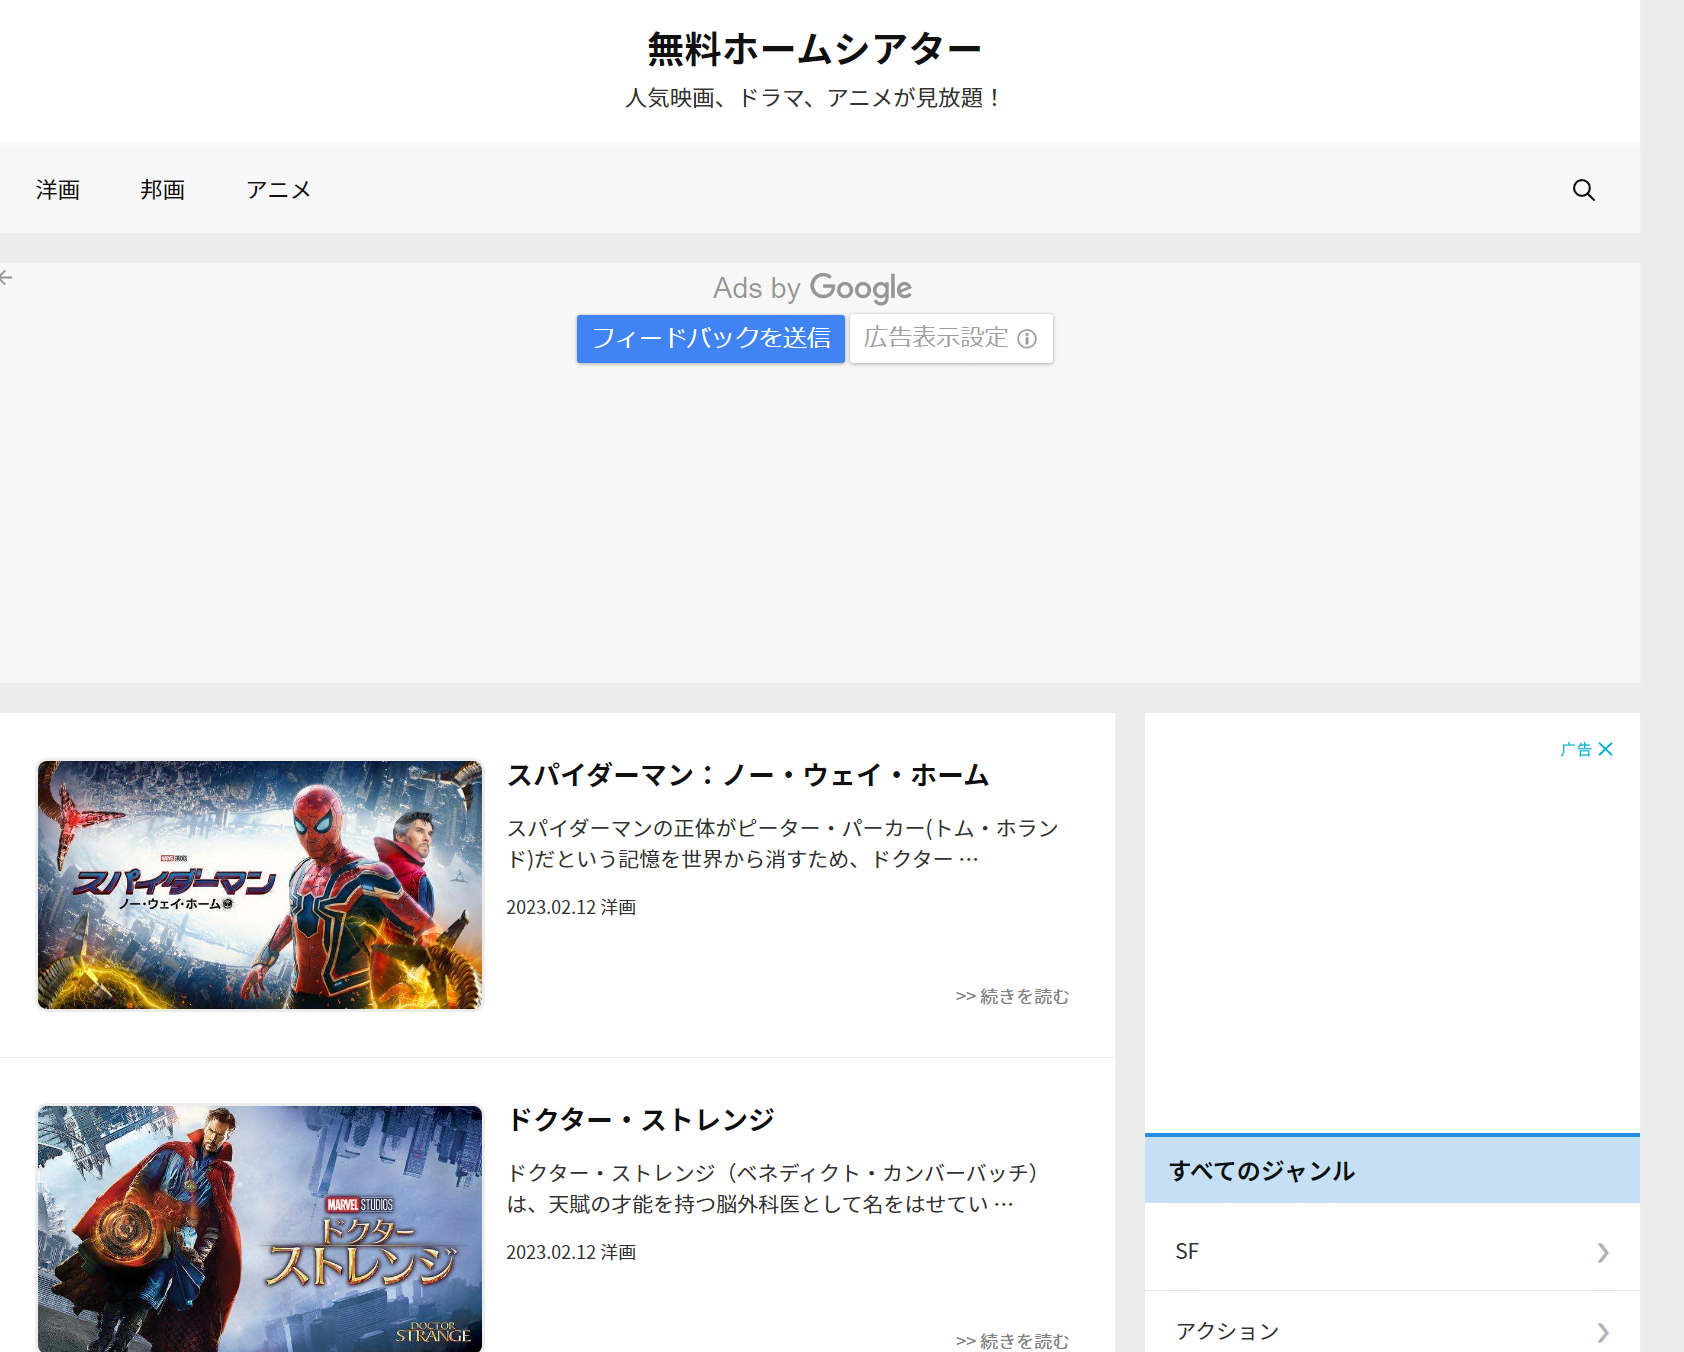Close the sidebar ad with the X icon

pyautogui.click(x=1605, y=749)
